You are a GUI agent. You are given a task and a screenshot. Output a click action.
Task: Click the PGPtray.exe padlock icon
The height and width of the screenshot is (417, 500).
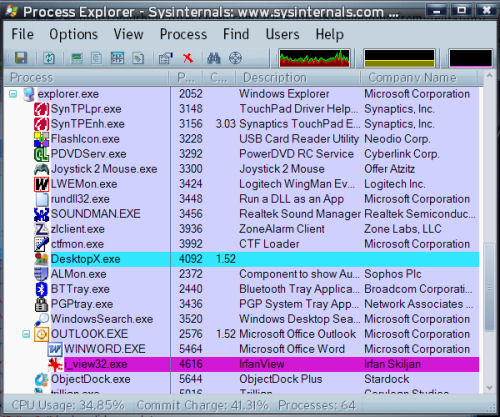point(41,304)
